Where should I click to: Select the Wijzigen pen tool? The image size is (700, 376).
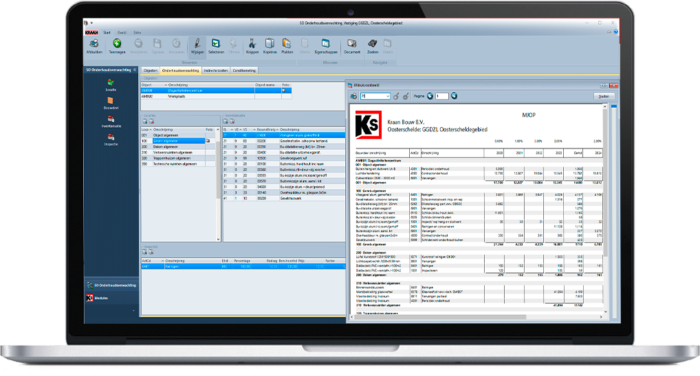[x=197, y=46]
